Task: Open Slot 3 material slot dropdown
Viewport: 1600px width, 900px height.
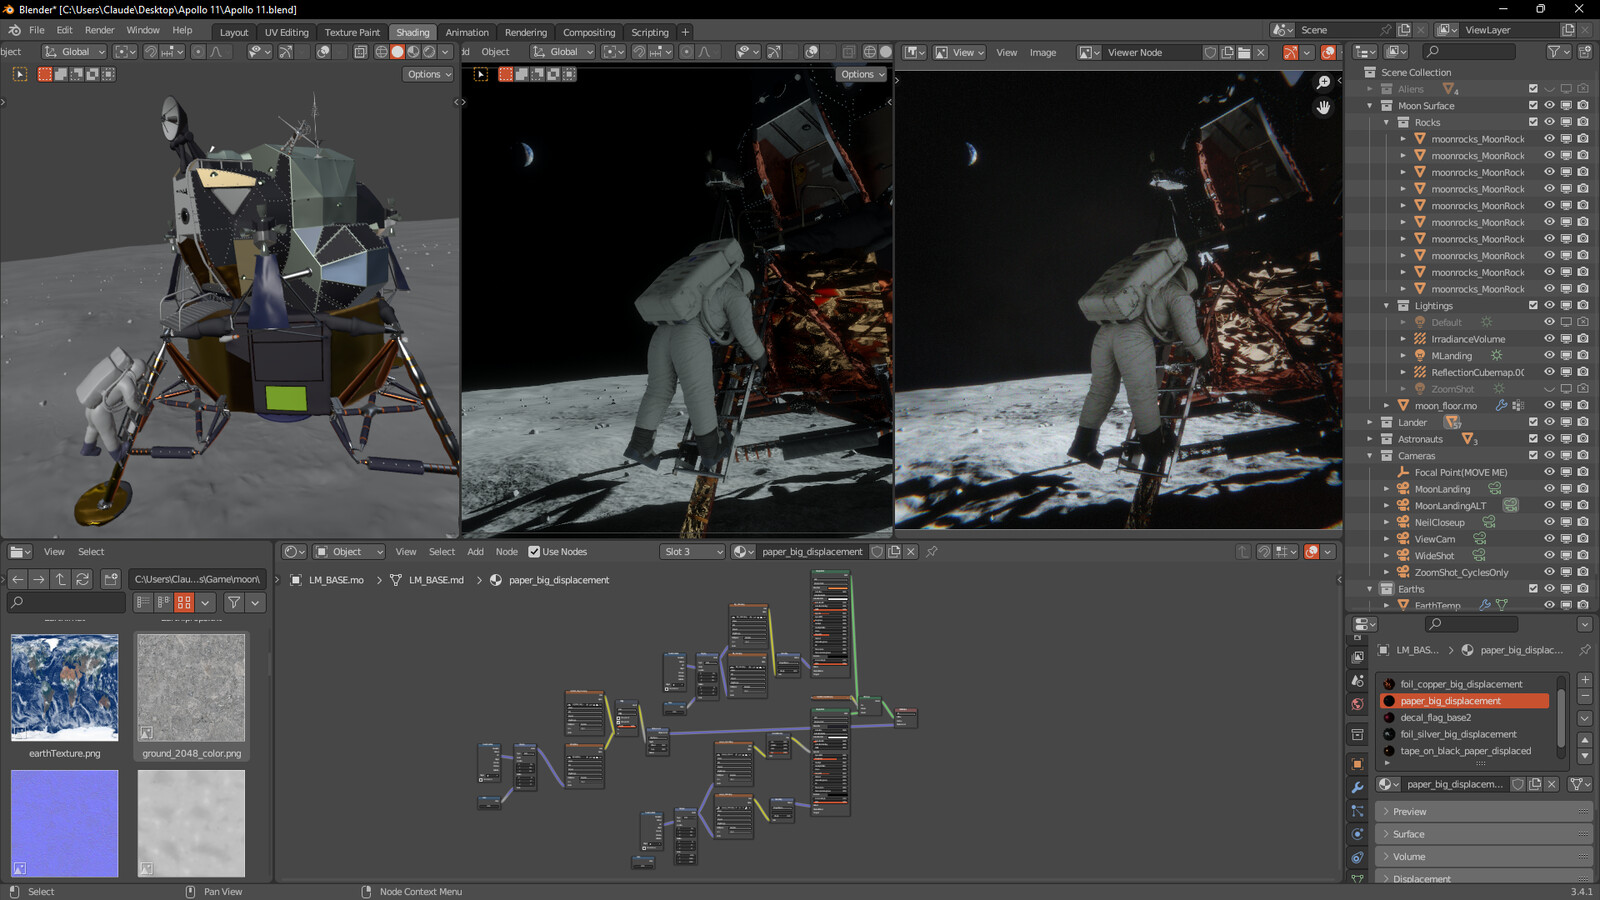Action: pos(692,552)
